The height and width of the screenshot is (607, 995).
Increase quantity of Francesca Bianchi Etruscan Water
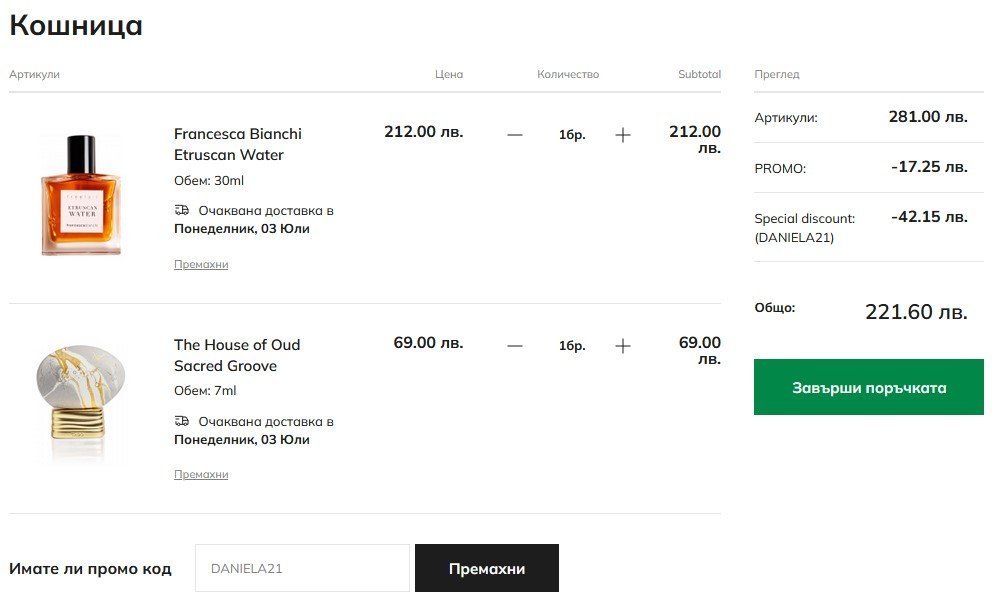(x=623, y=135)
